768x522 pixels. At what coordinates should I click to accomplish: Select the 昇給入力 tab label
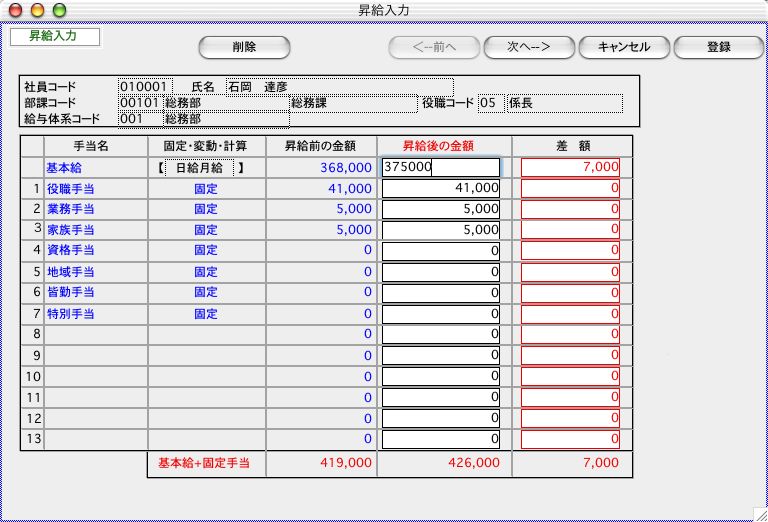(55, 37)
